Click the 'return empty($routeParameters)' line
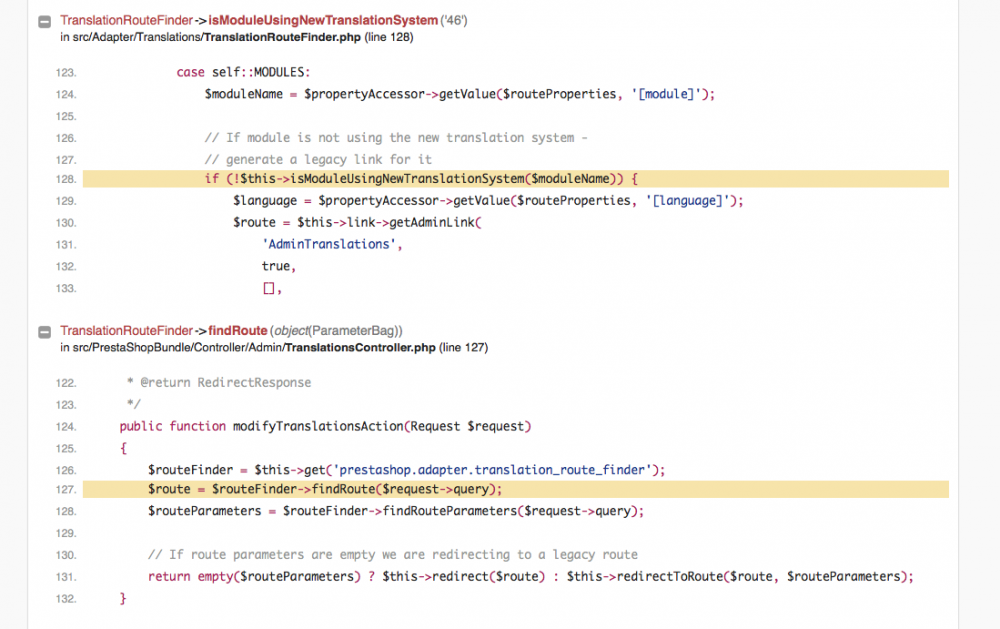 [531, 576]
